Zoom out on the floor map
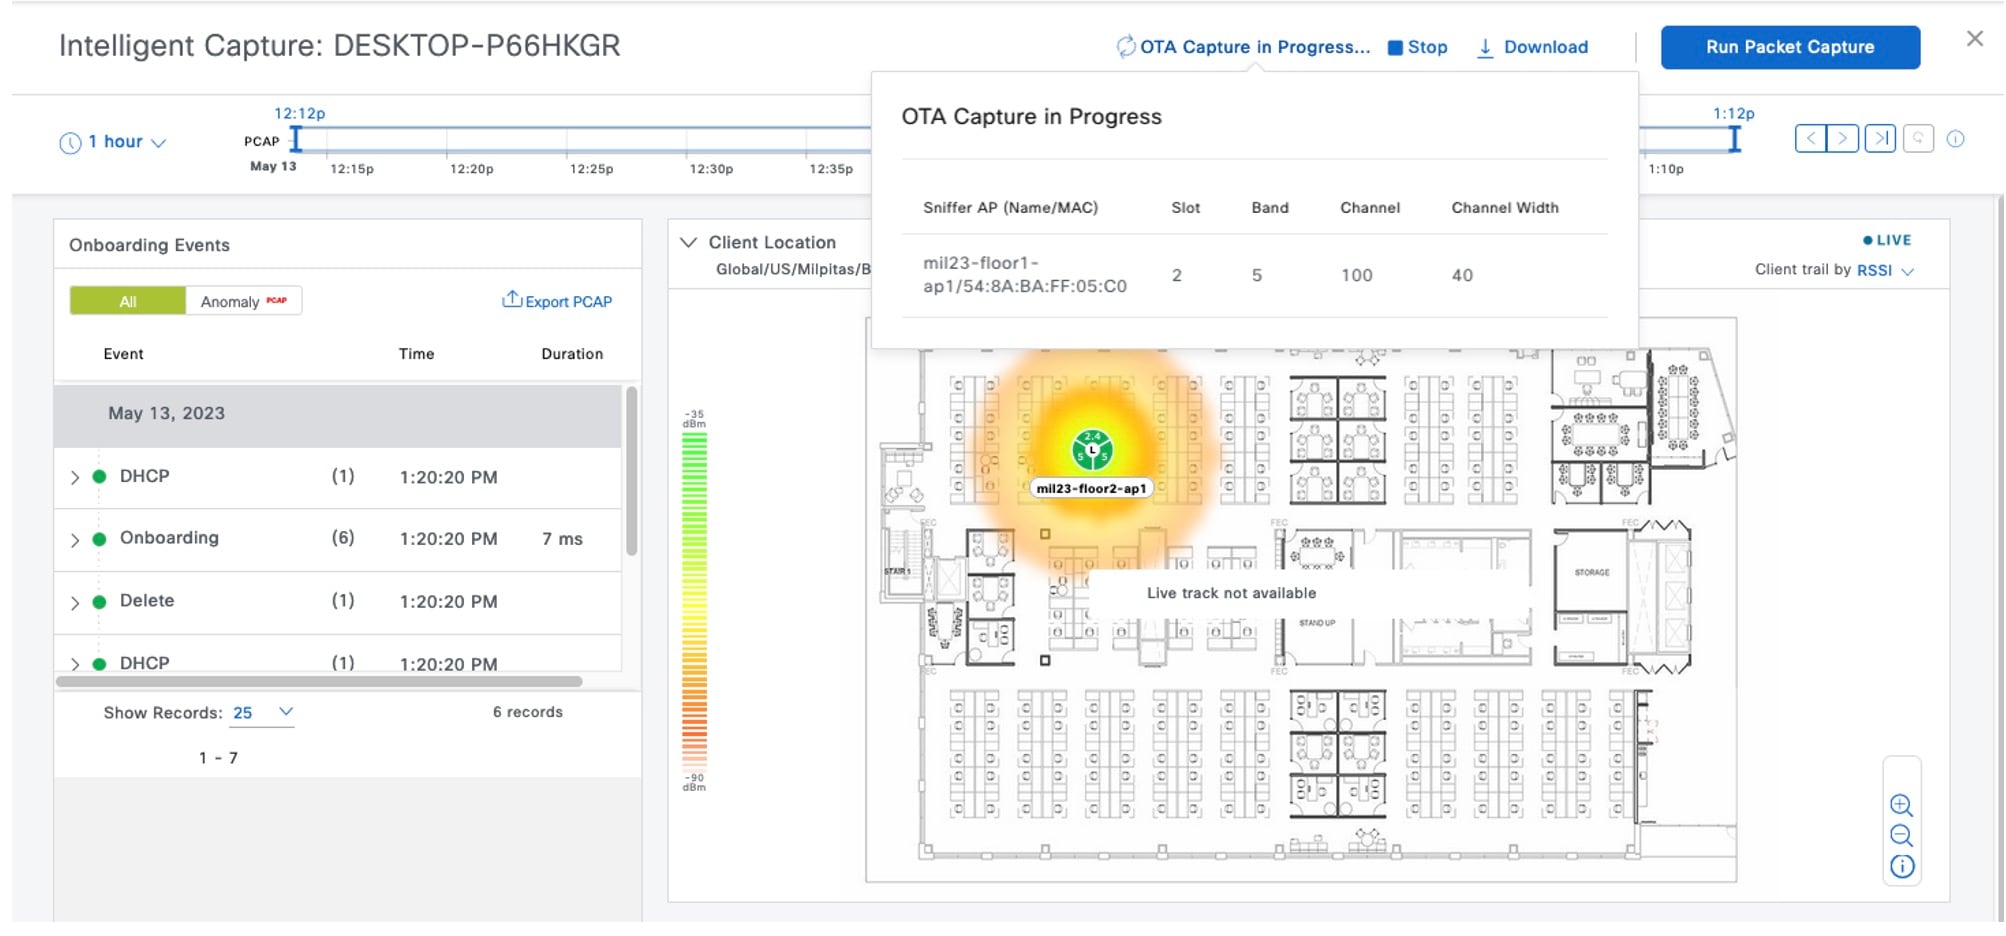 1901,836
